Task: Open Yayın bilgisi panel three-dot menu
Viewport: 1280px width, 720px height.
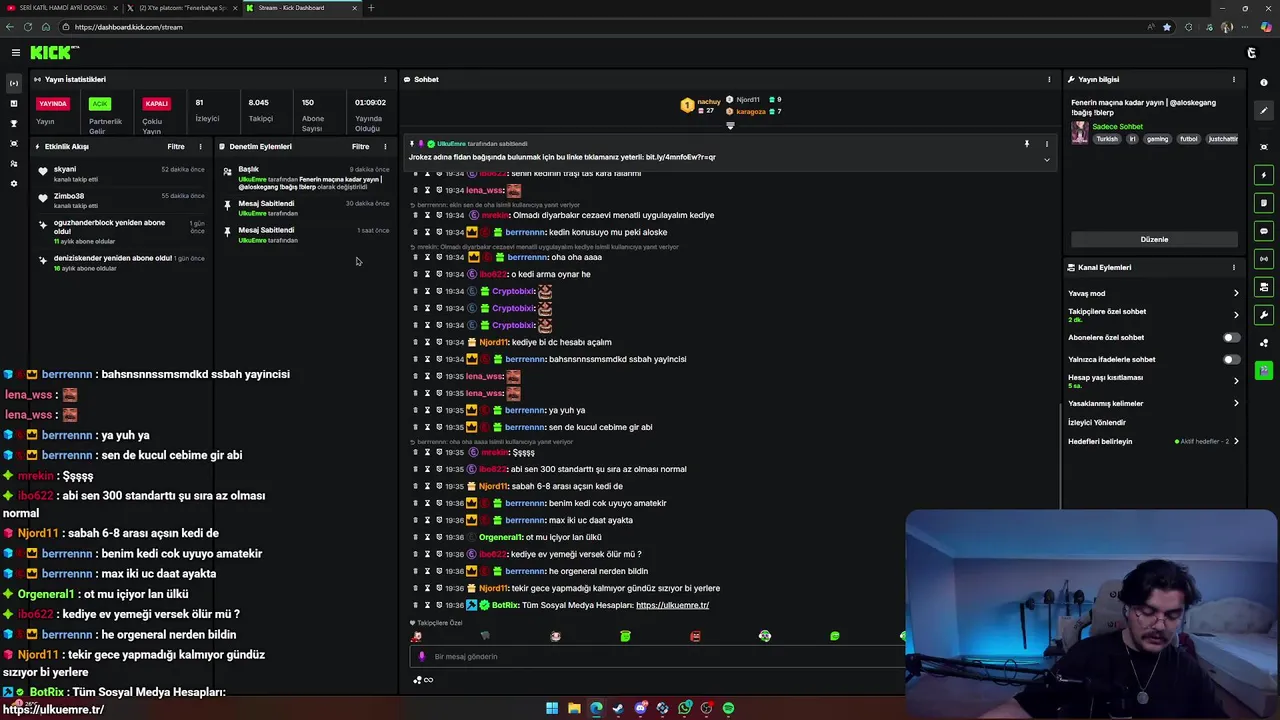Action: 1234,80
